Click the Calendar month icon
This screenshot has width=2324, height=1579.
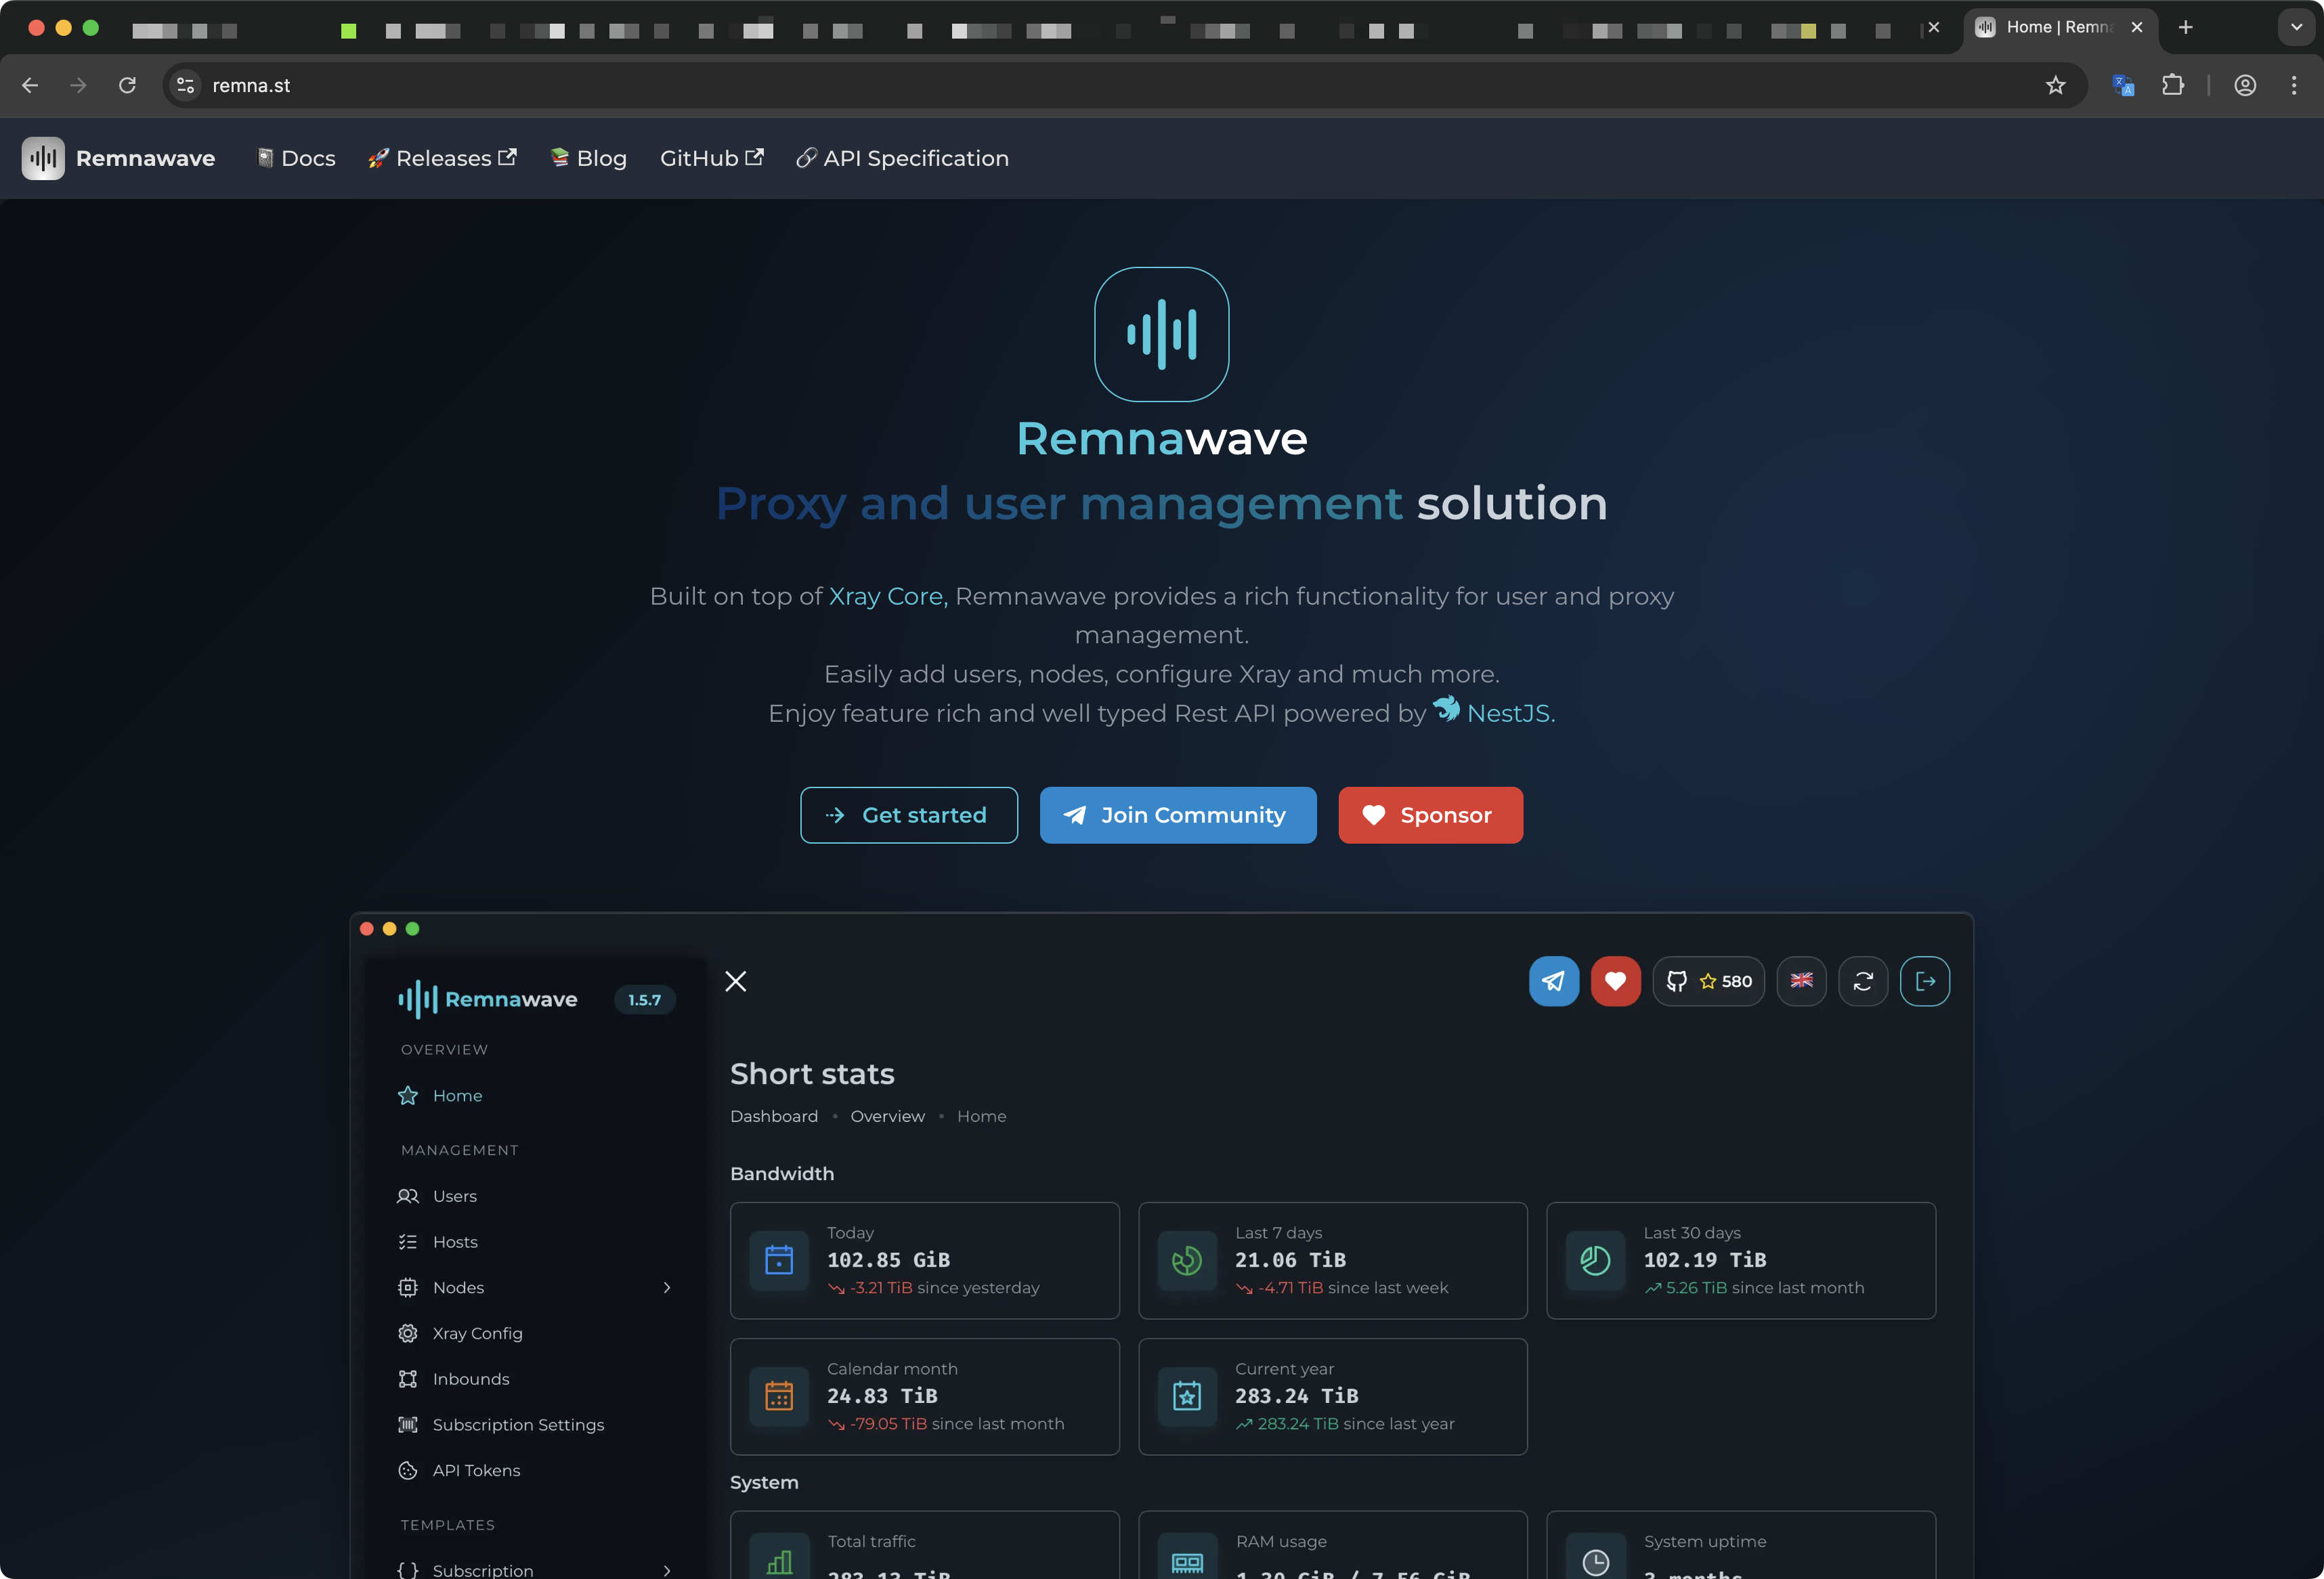[x=779, y=1396]
